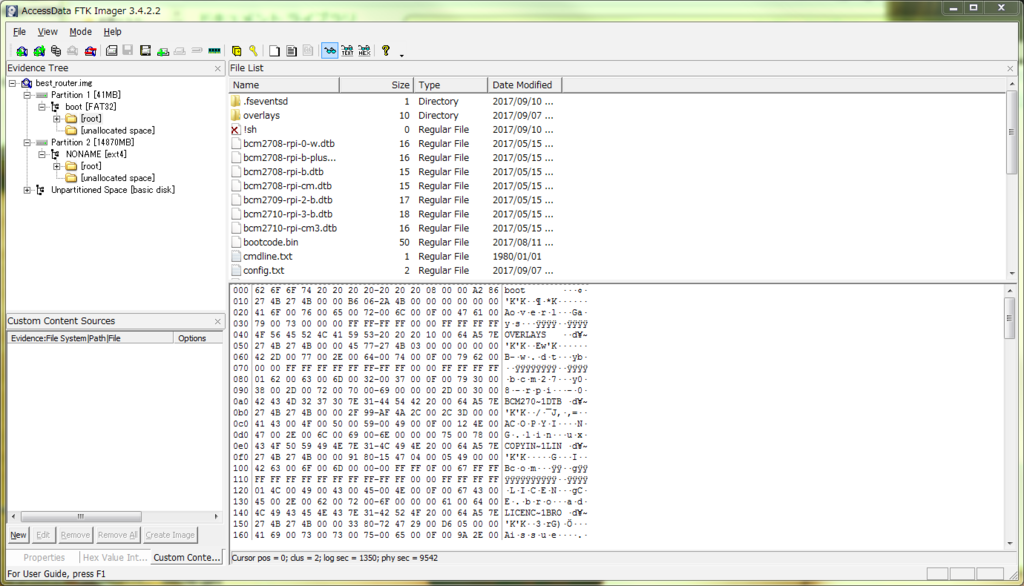The height and width of the screenshot is (586, 1024).
Task: Click Custom Content horizontal scrollbar thumb
Action: tap(81, 516)
